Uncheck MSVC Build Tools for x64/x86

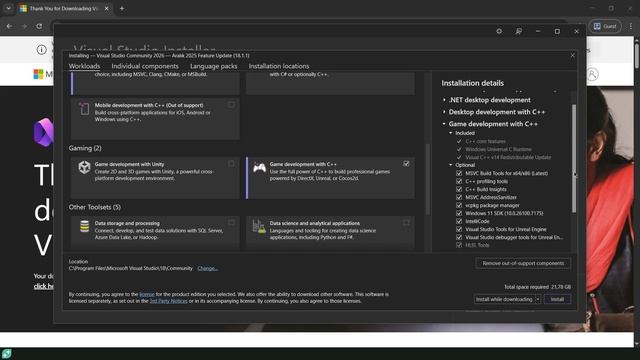click(459, 173)
